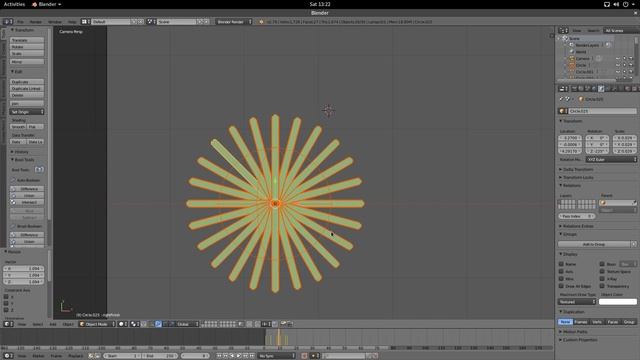Open the Render menu

point(36,22)
